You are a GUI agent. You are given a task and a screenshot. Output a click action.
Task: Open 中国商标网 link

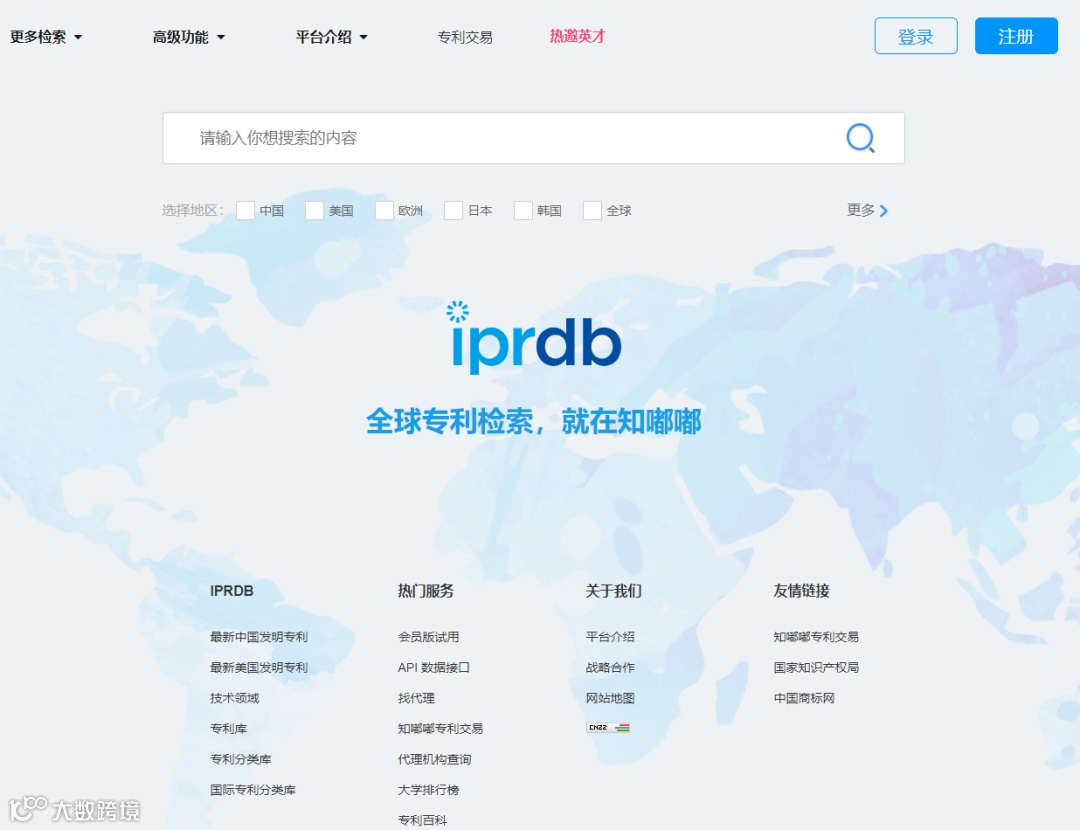coord(804,698)
